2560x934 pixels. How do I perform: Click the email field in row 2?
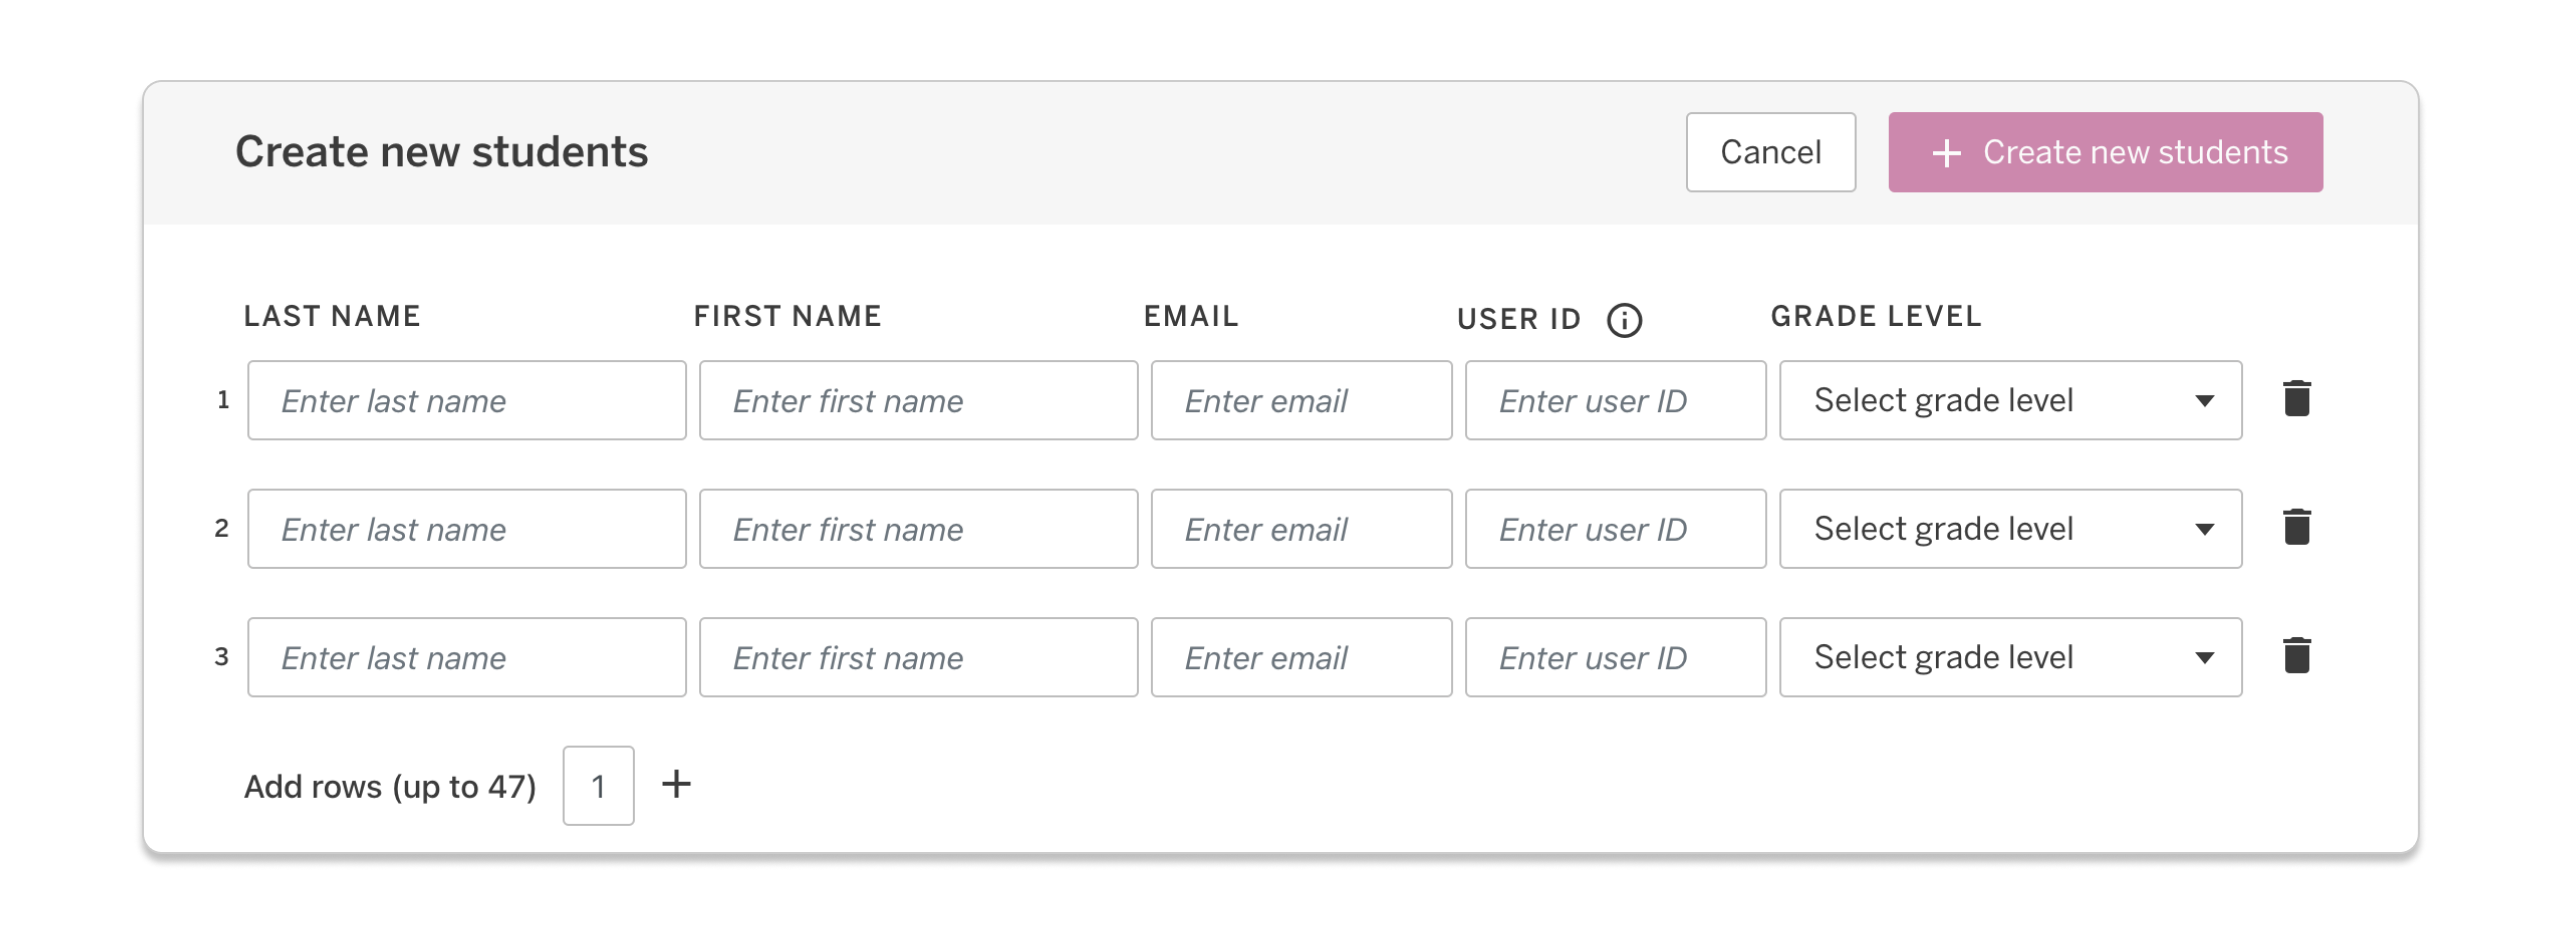(x=1301, y=528)
